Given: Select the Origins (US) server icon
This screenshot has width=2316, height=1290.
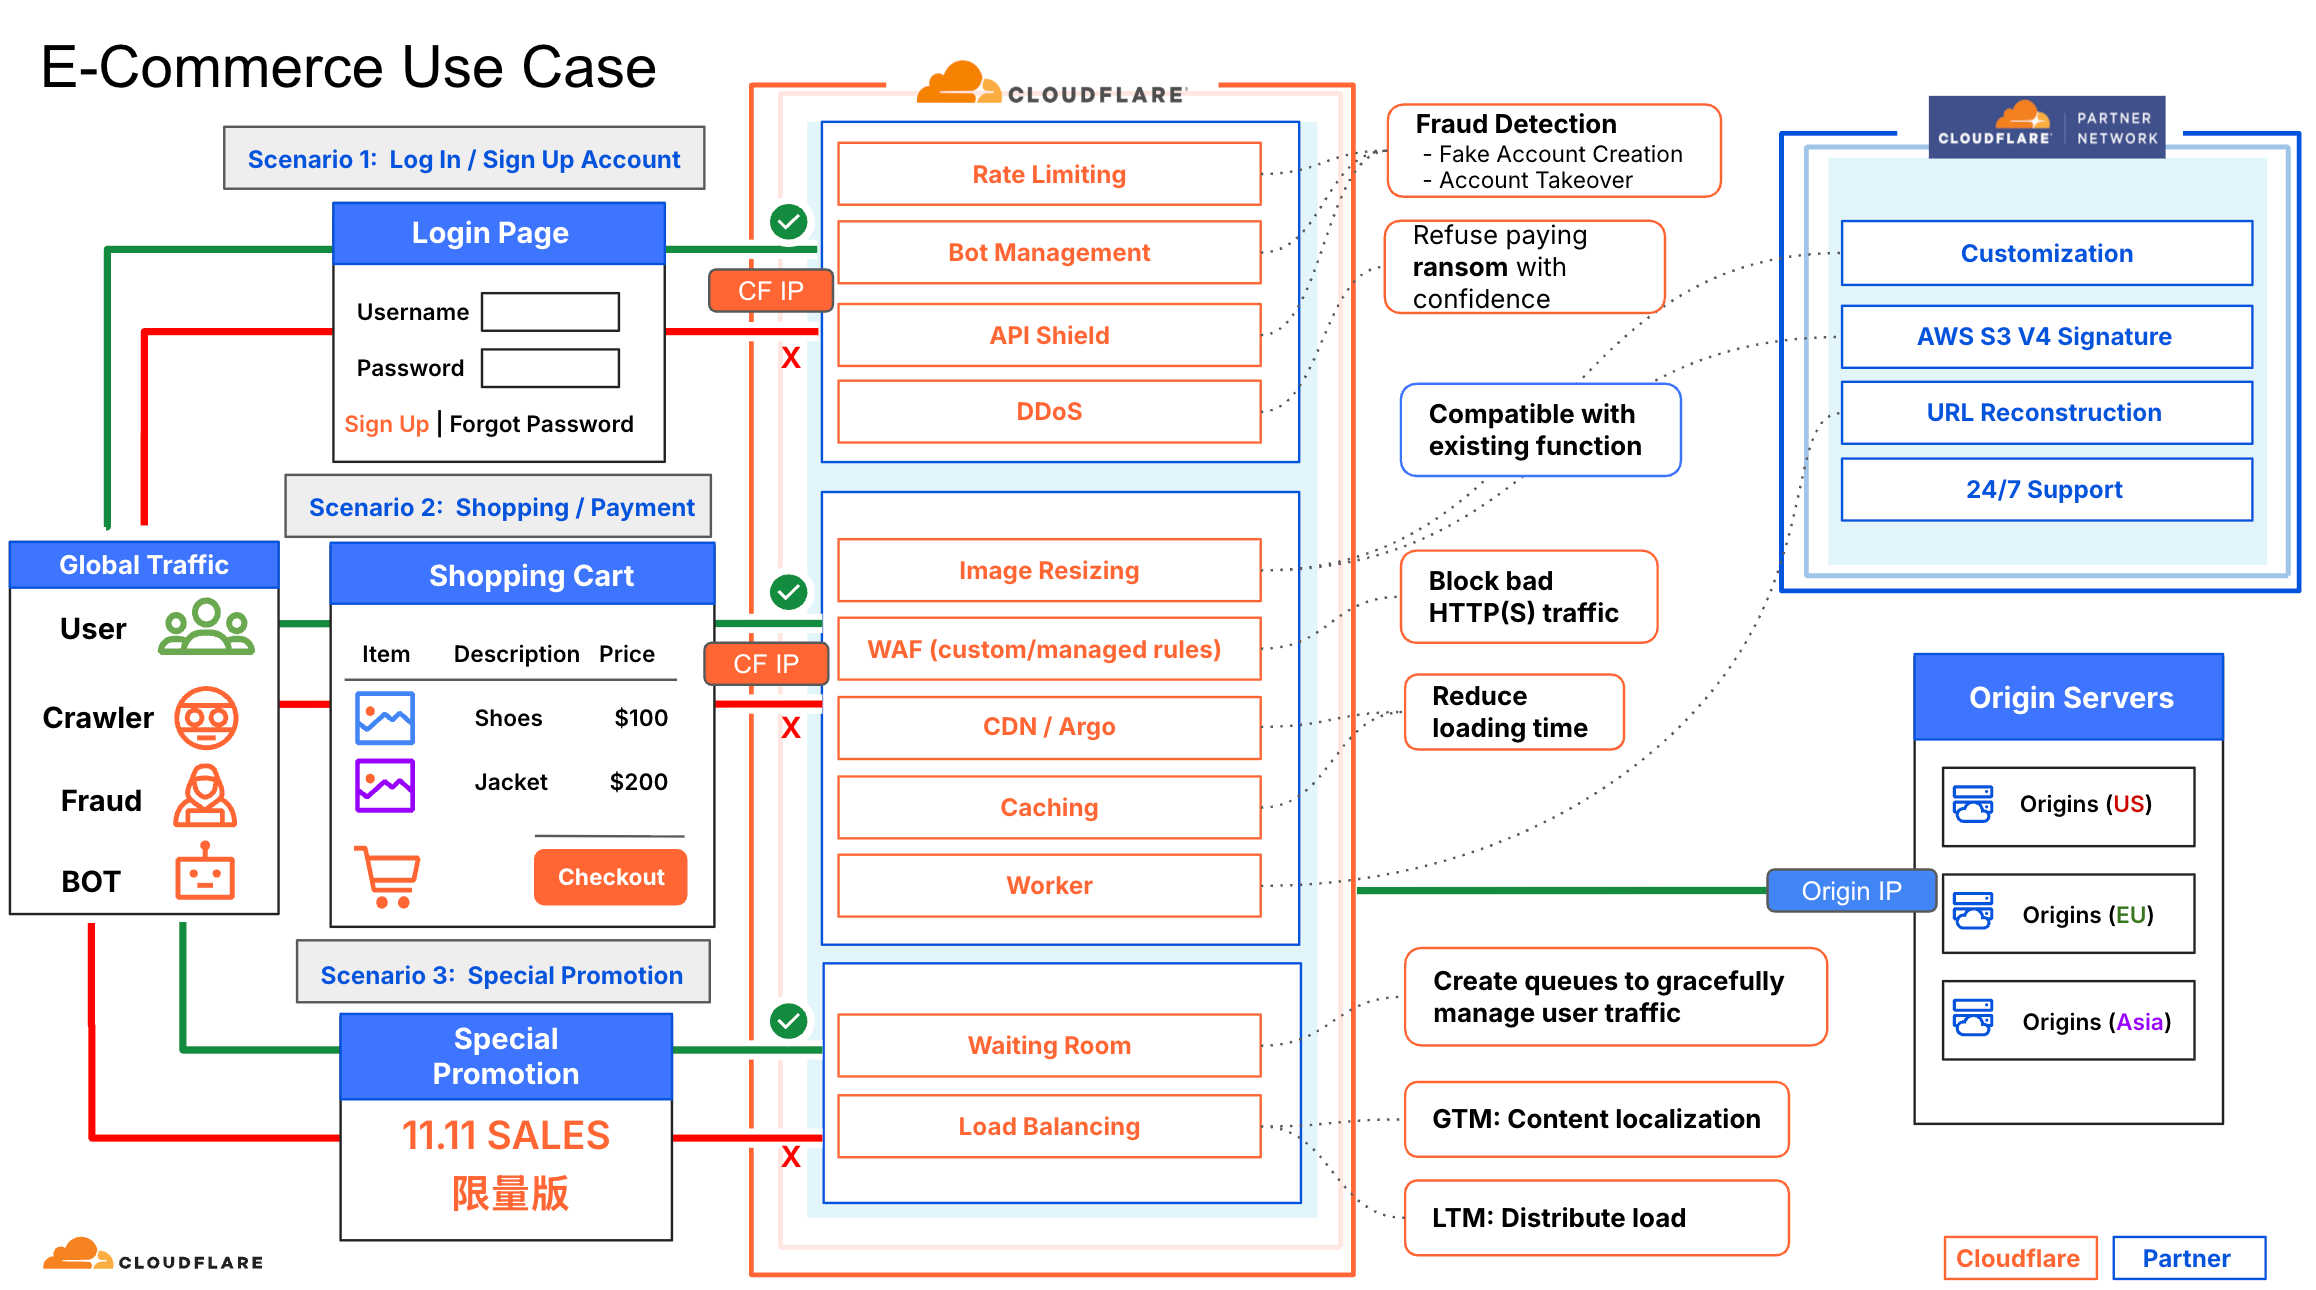Looking at the screenshot, I should (1973, 804).
